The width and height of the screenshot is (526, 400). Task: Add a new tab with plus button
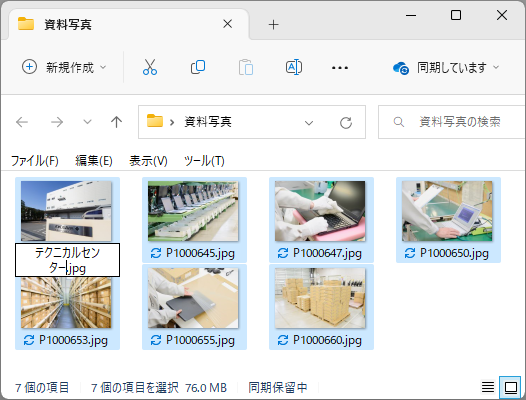pos(273,24)
